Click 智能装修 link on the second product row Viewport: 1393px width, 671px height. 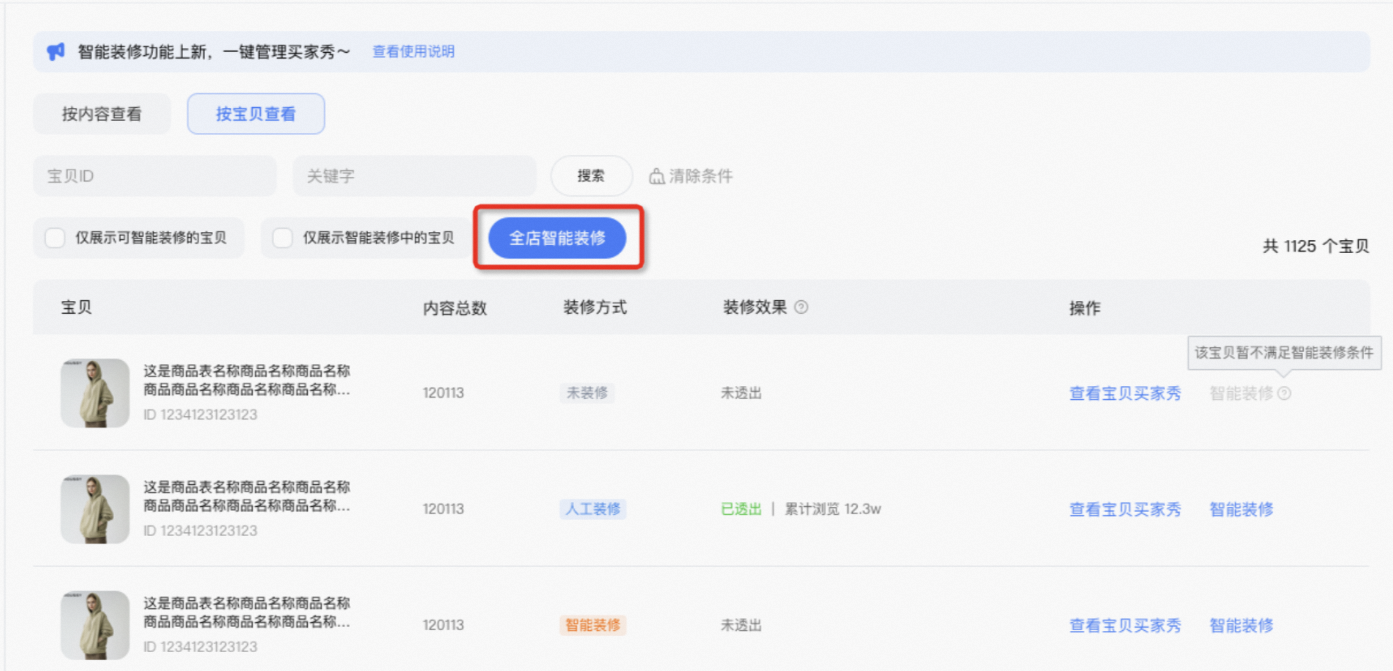tap(1240, 509)
